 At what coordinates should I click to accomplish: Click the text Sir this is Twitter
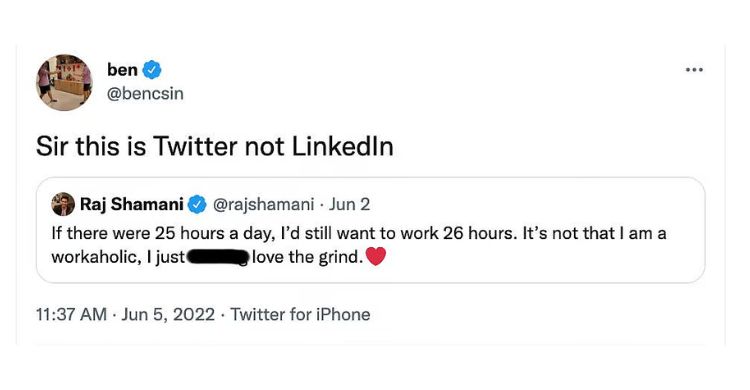coord(136,146)
